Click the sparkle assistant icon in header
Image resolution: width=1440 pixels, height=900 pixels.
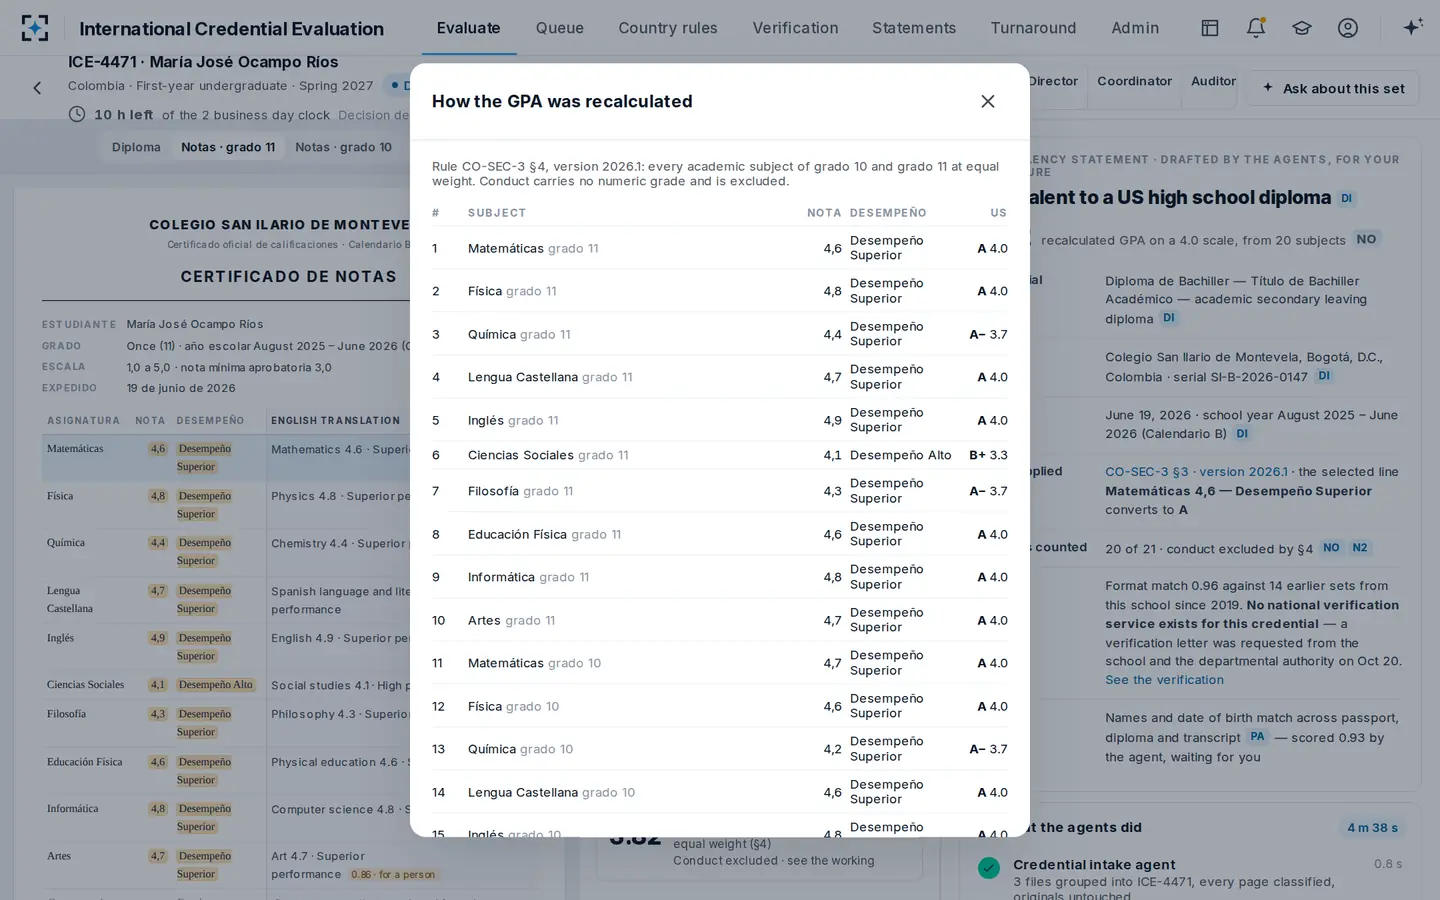pos(1412,27)
